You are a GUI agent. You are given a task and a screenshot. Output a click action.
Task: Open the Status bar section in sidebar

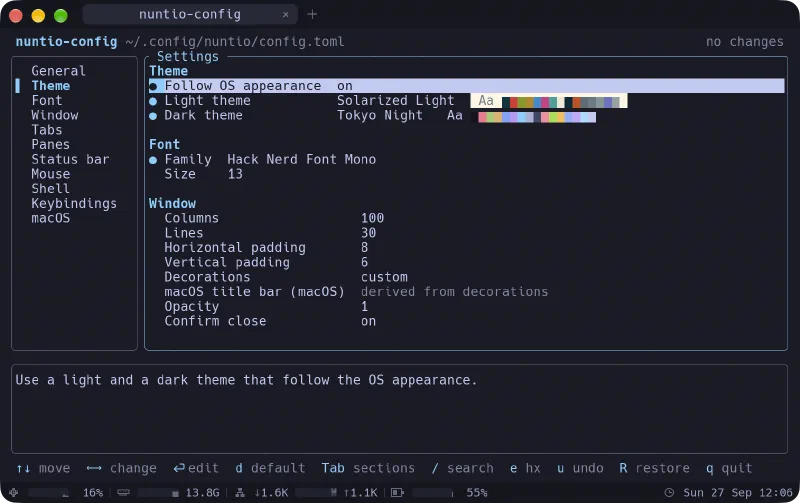[x=70, y=159]
